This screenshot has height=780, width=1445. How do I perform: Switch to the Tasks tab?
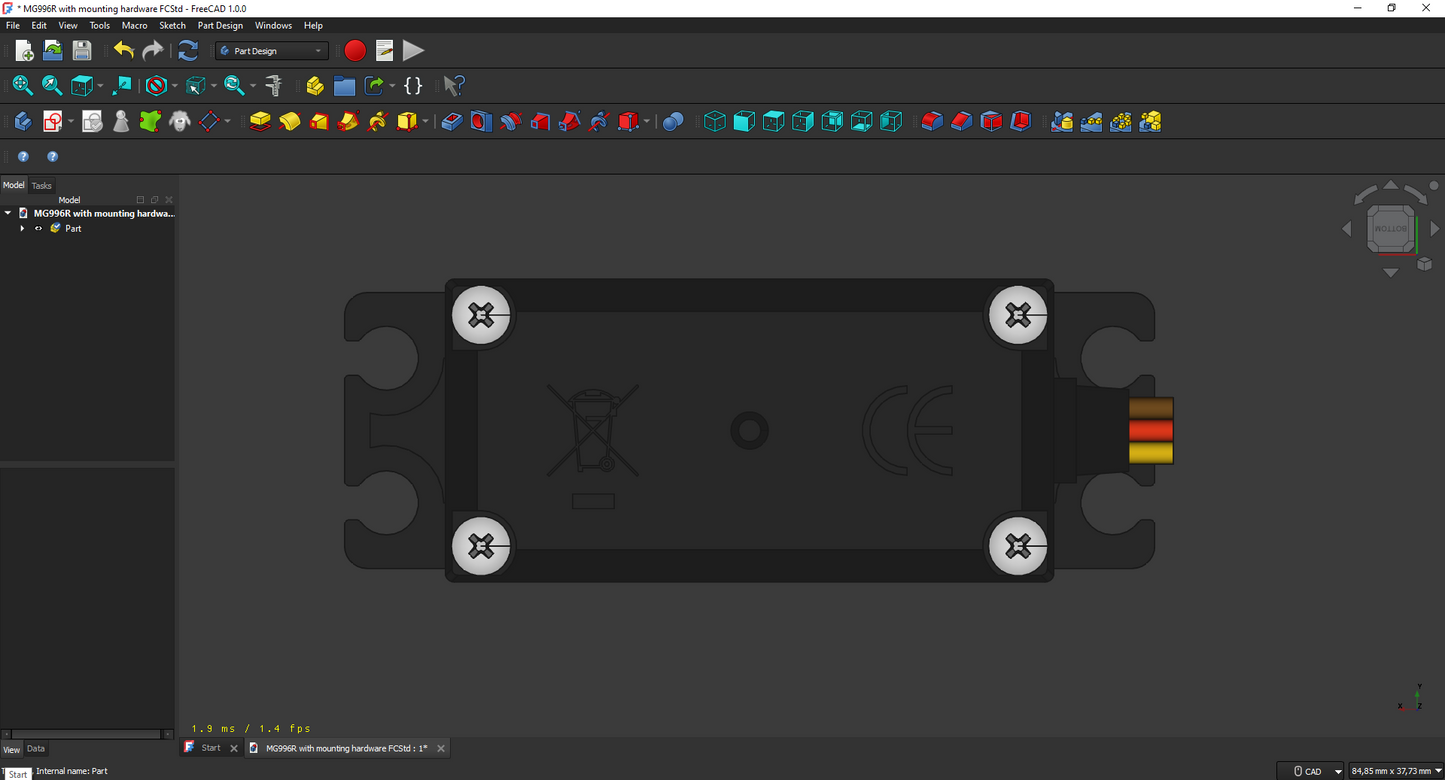coord(41,186)
